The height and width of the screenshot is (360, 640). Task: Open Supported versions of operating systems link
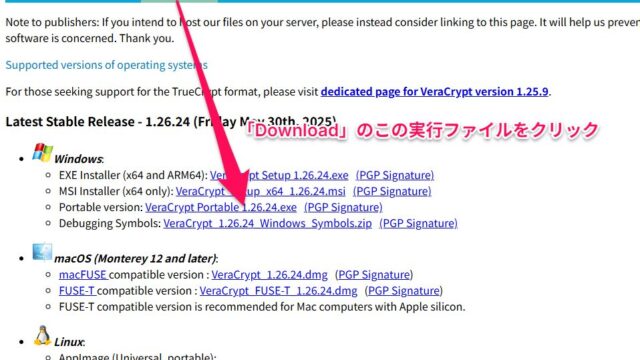[x=106, y=65]
